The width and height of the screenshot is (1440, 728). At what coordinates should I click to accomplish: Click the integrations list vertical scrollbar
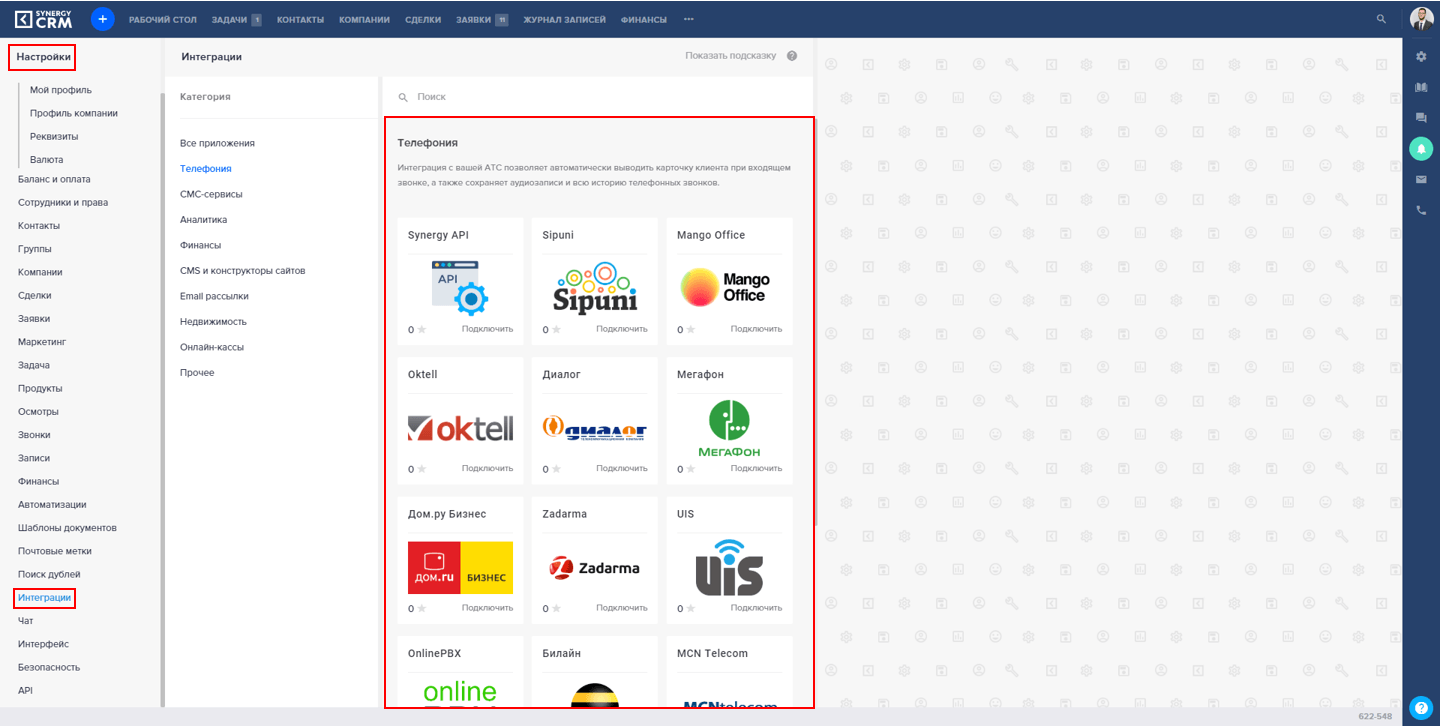coord(816,320)
